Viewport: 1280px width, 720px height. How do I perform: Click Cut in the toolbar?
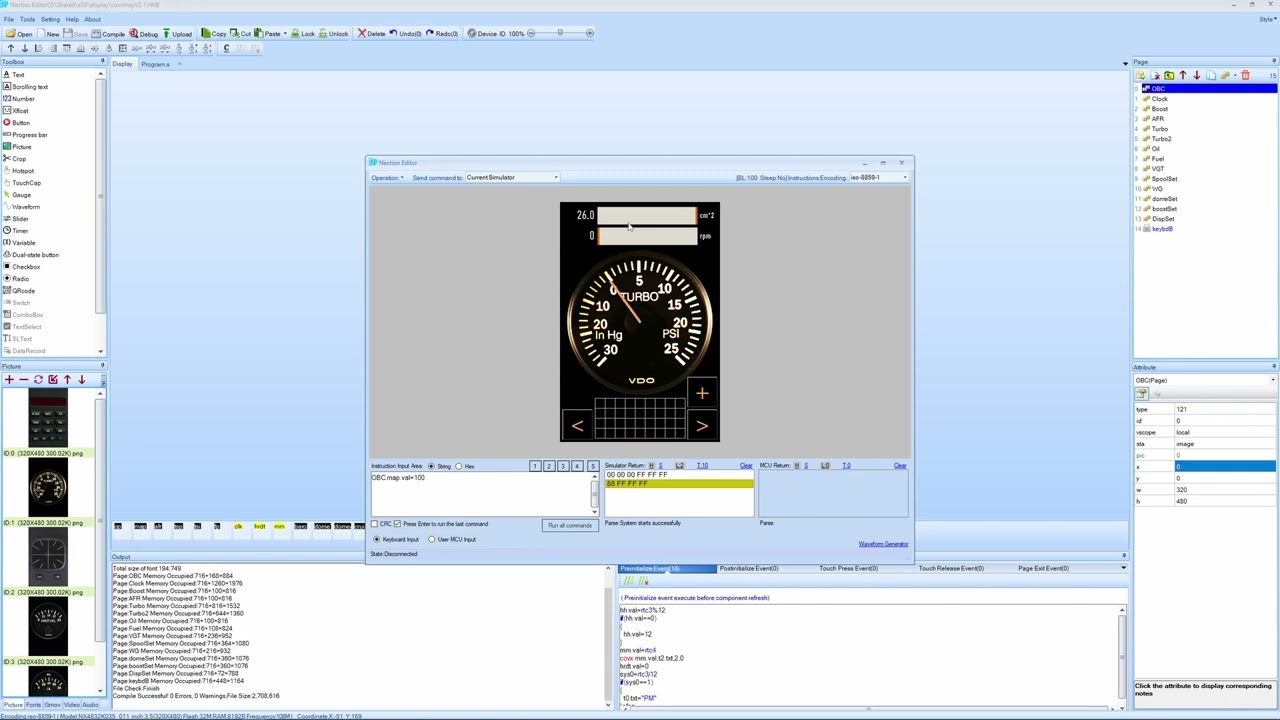[x=241, y=34]
